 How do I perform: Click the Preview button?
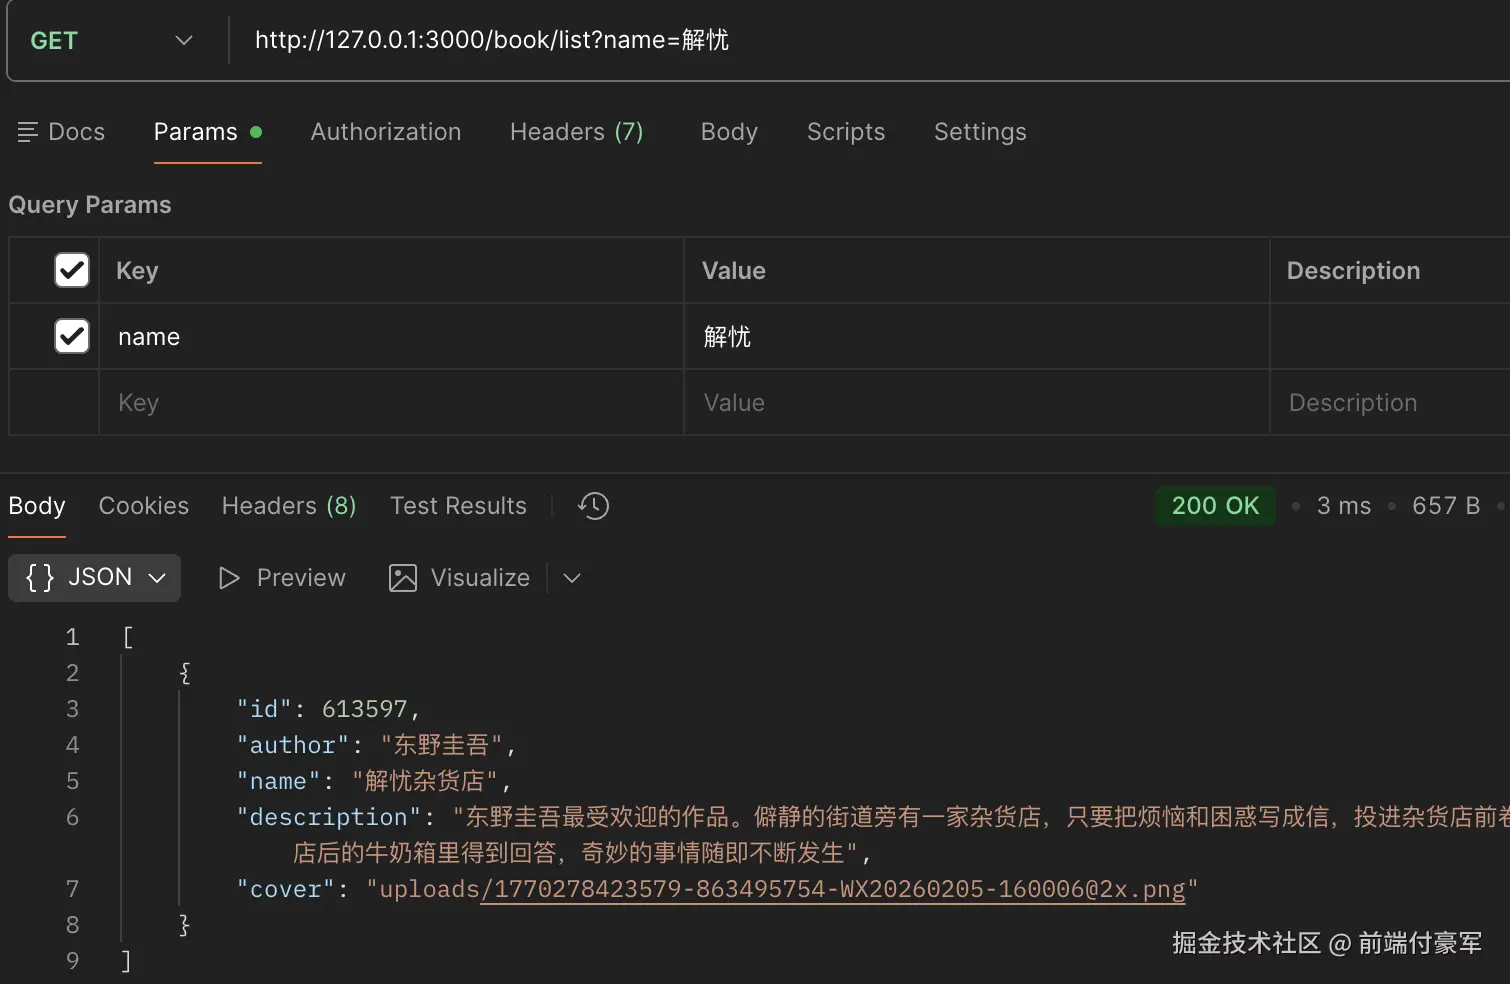282,578
